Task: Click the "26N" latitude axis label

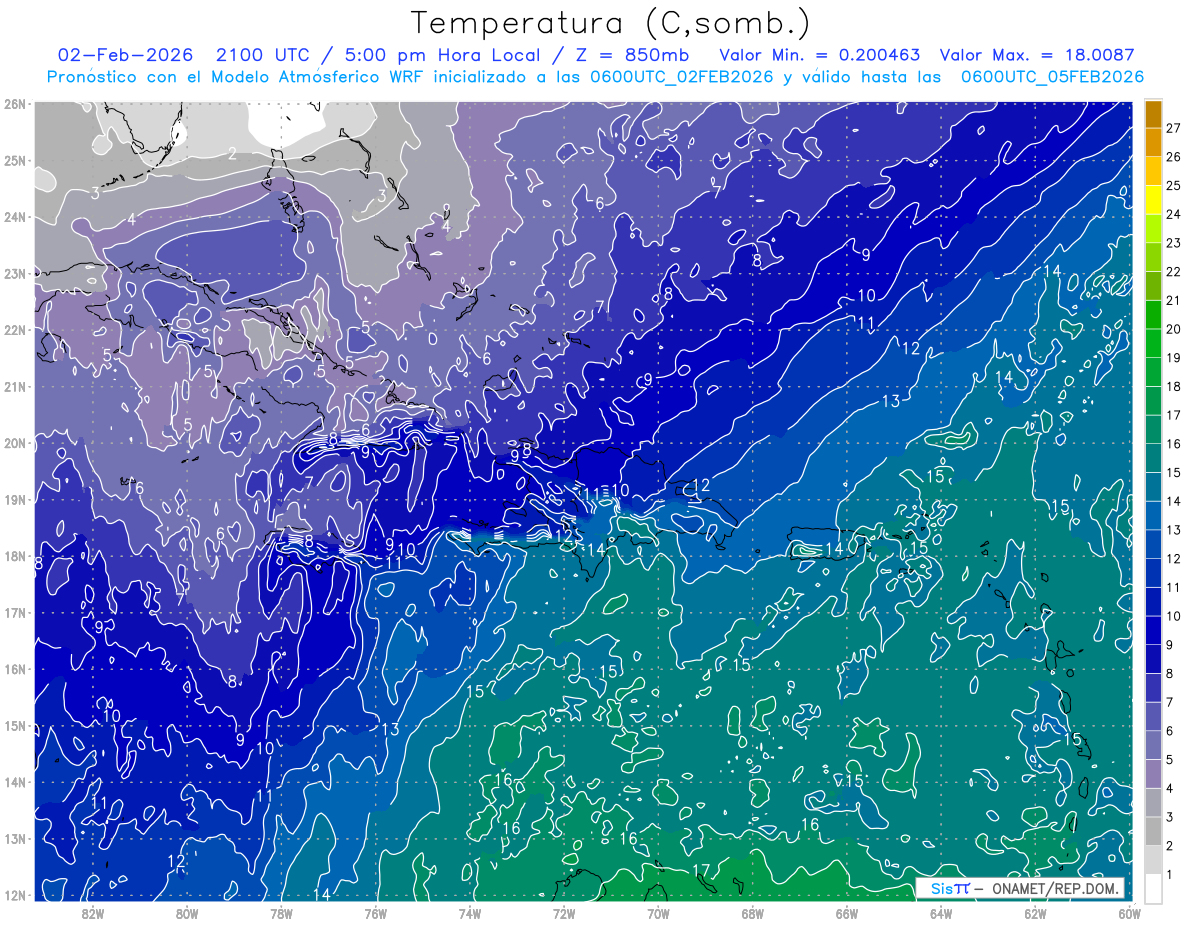Action: point(15,103)
